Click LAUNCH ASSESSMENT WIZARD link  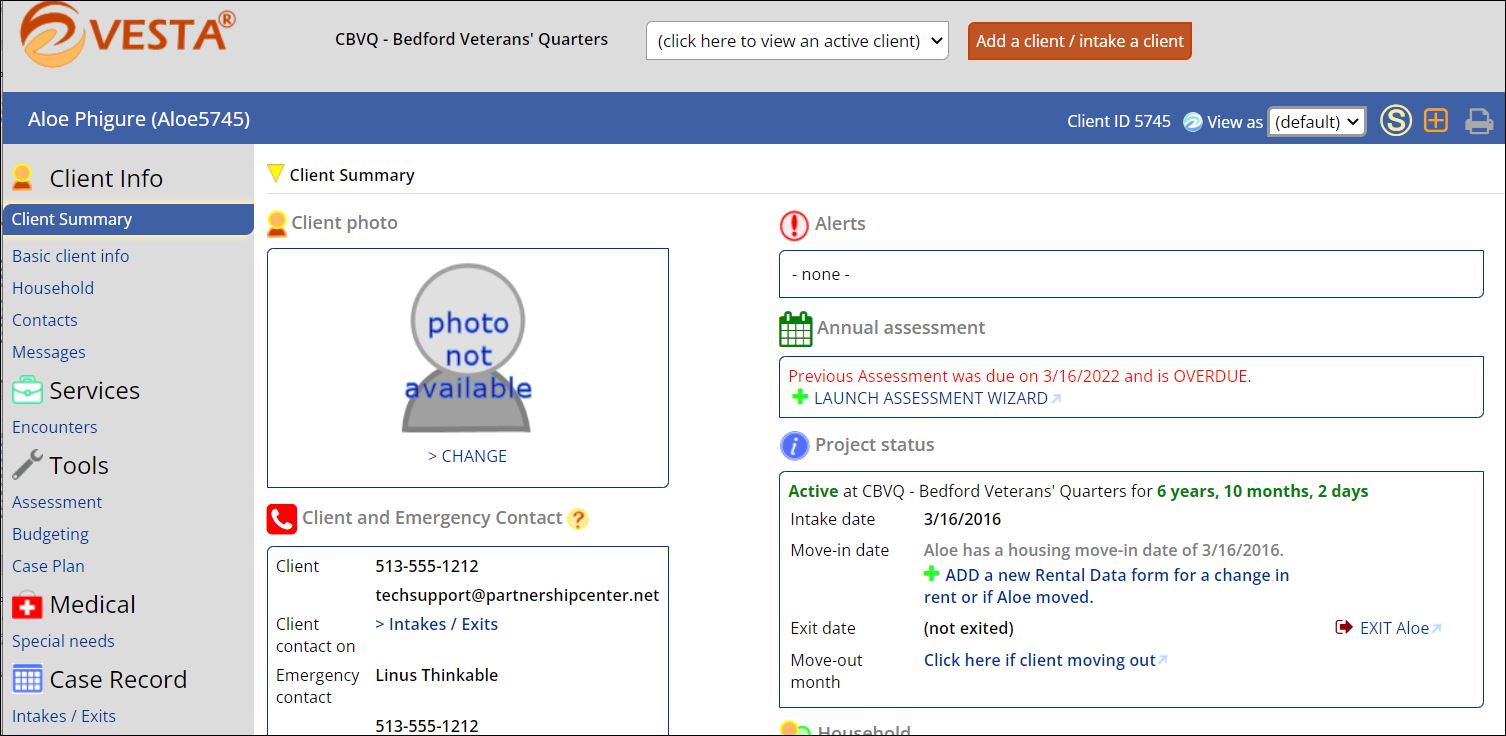coord(931,398)
